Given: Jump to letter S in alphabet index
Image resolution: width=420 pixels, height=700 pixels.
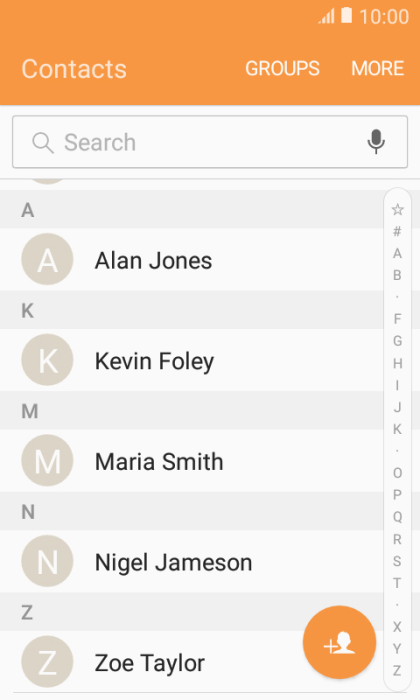Looking at the screenshot, I should 397,561.
